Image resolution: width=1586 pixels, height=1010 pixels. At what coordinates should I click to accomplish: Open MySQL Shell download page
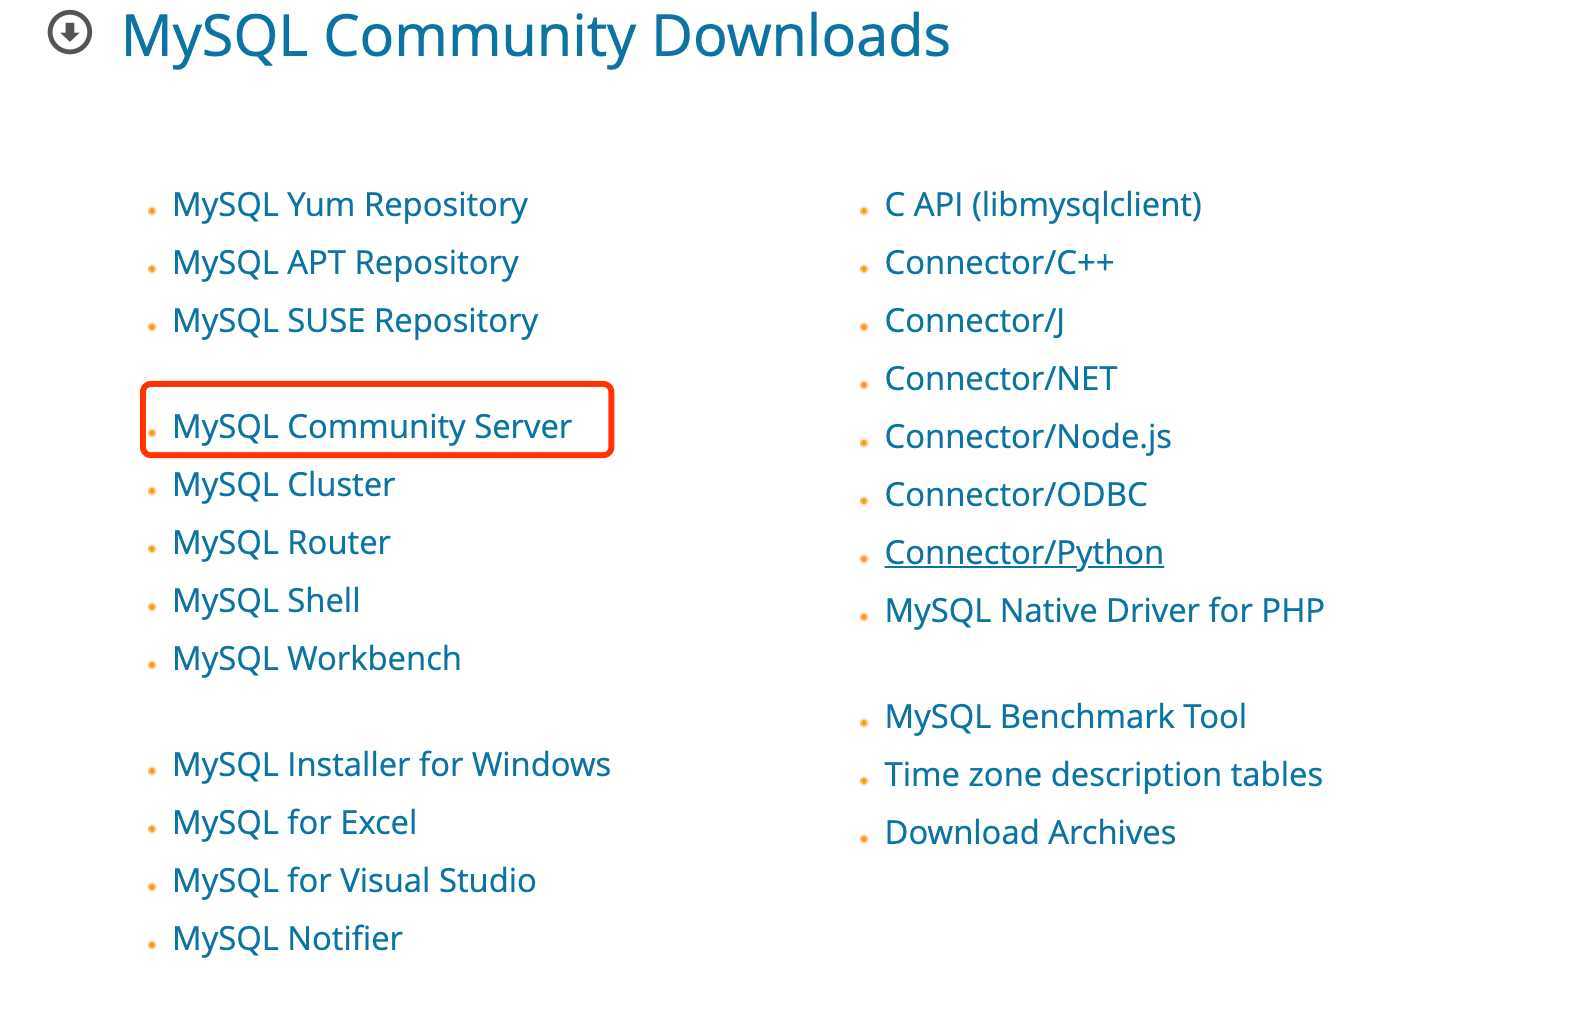tap(266, 600)
